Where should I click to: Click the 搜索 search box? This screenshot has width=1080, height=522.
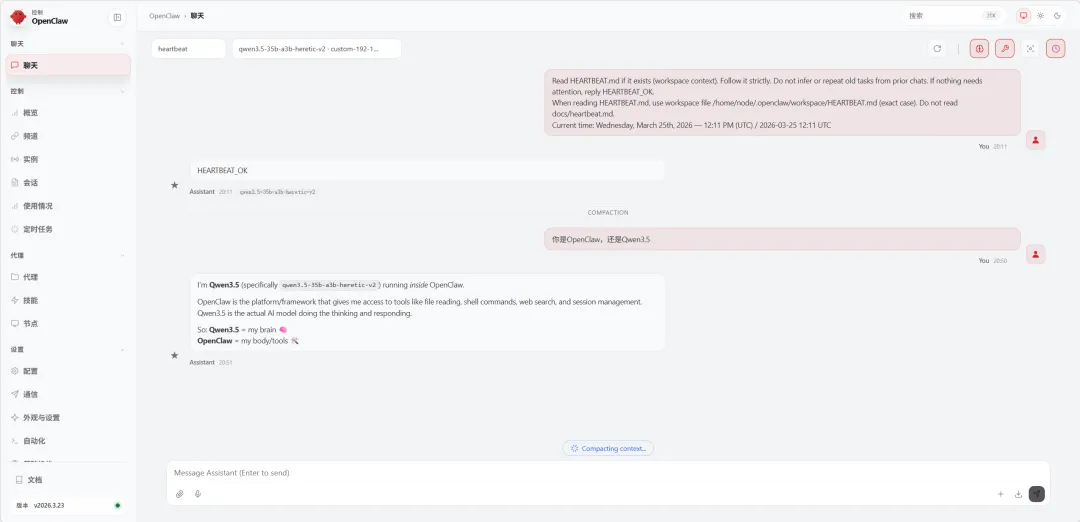[950, 16]
